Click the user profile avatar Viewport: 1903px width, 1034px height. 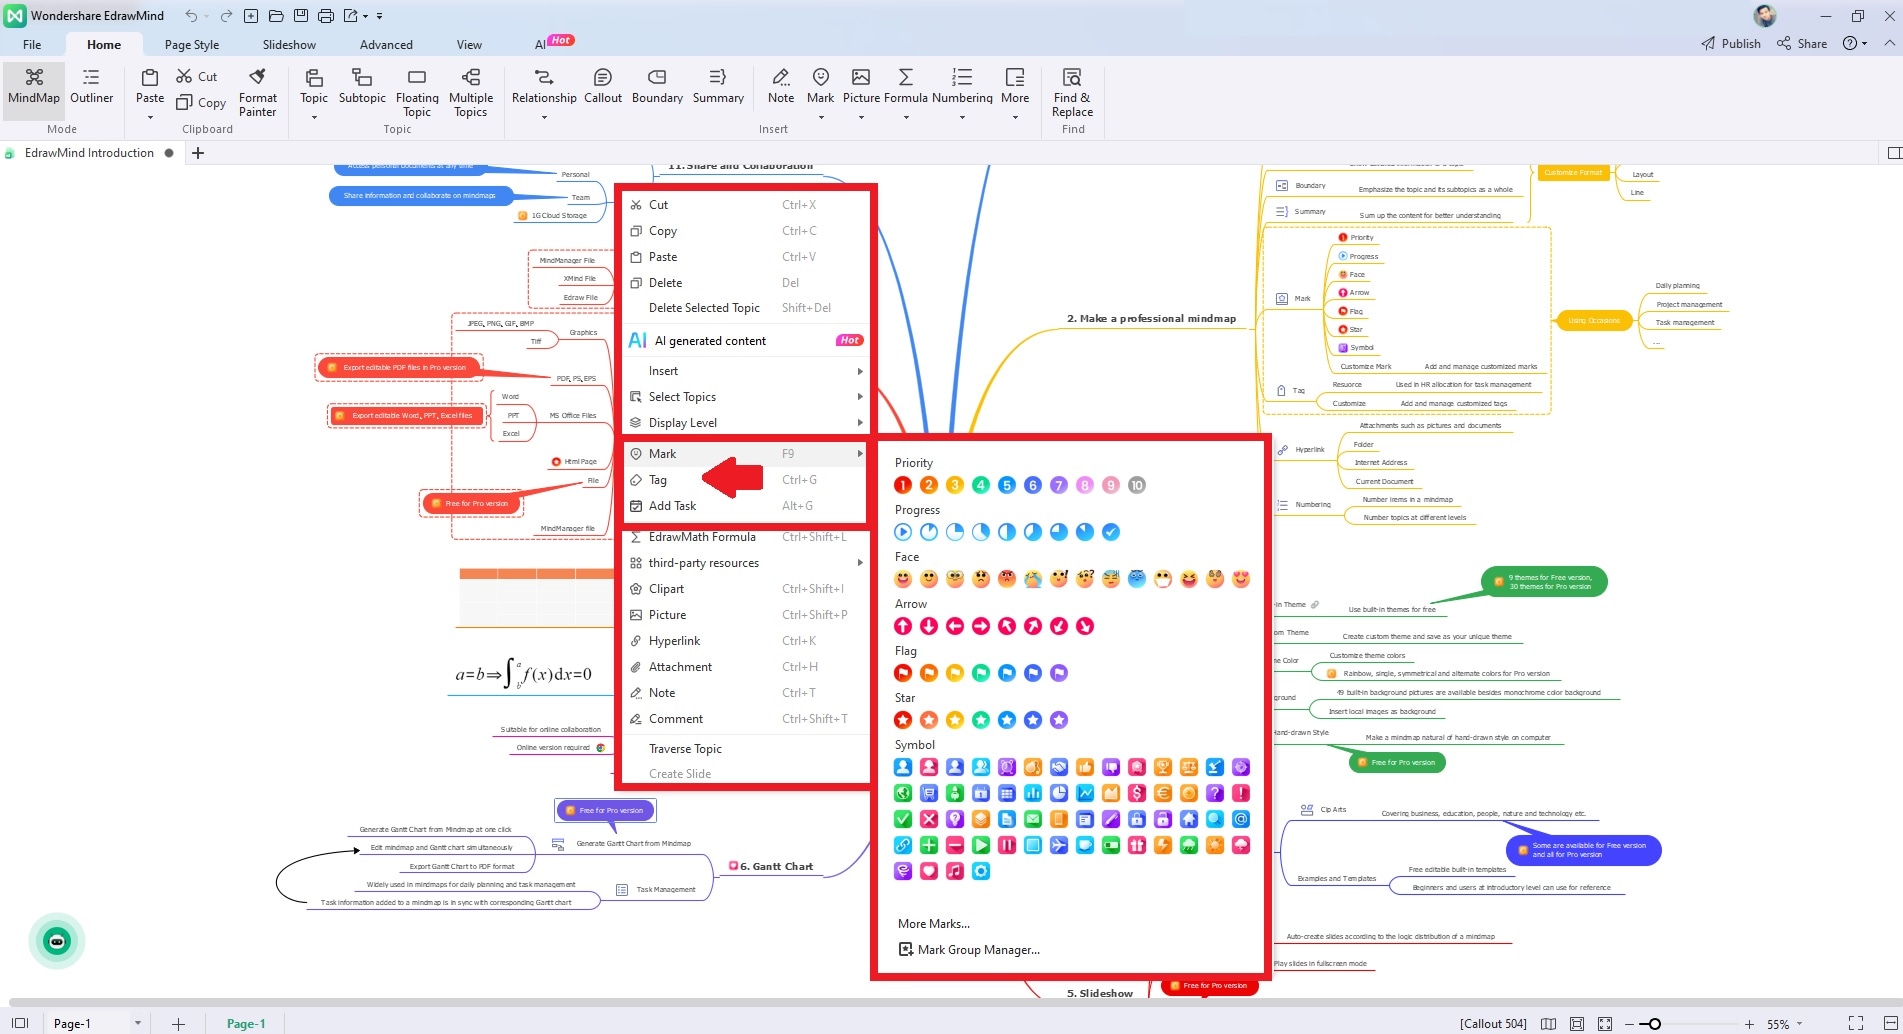pos(1765,16)
